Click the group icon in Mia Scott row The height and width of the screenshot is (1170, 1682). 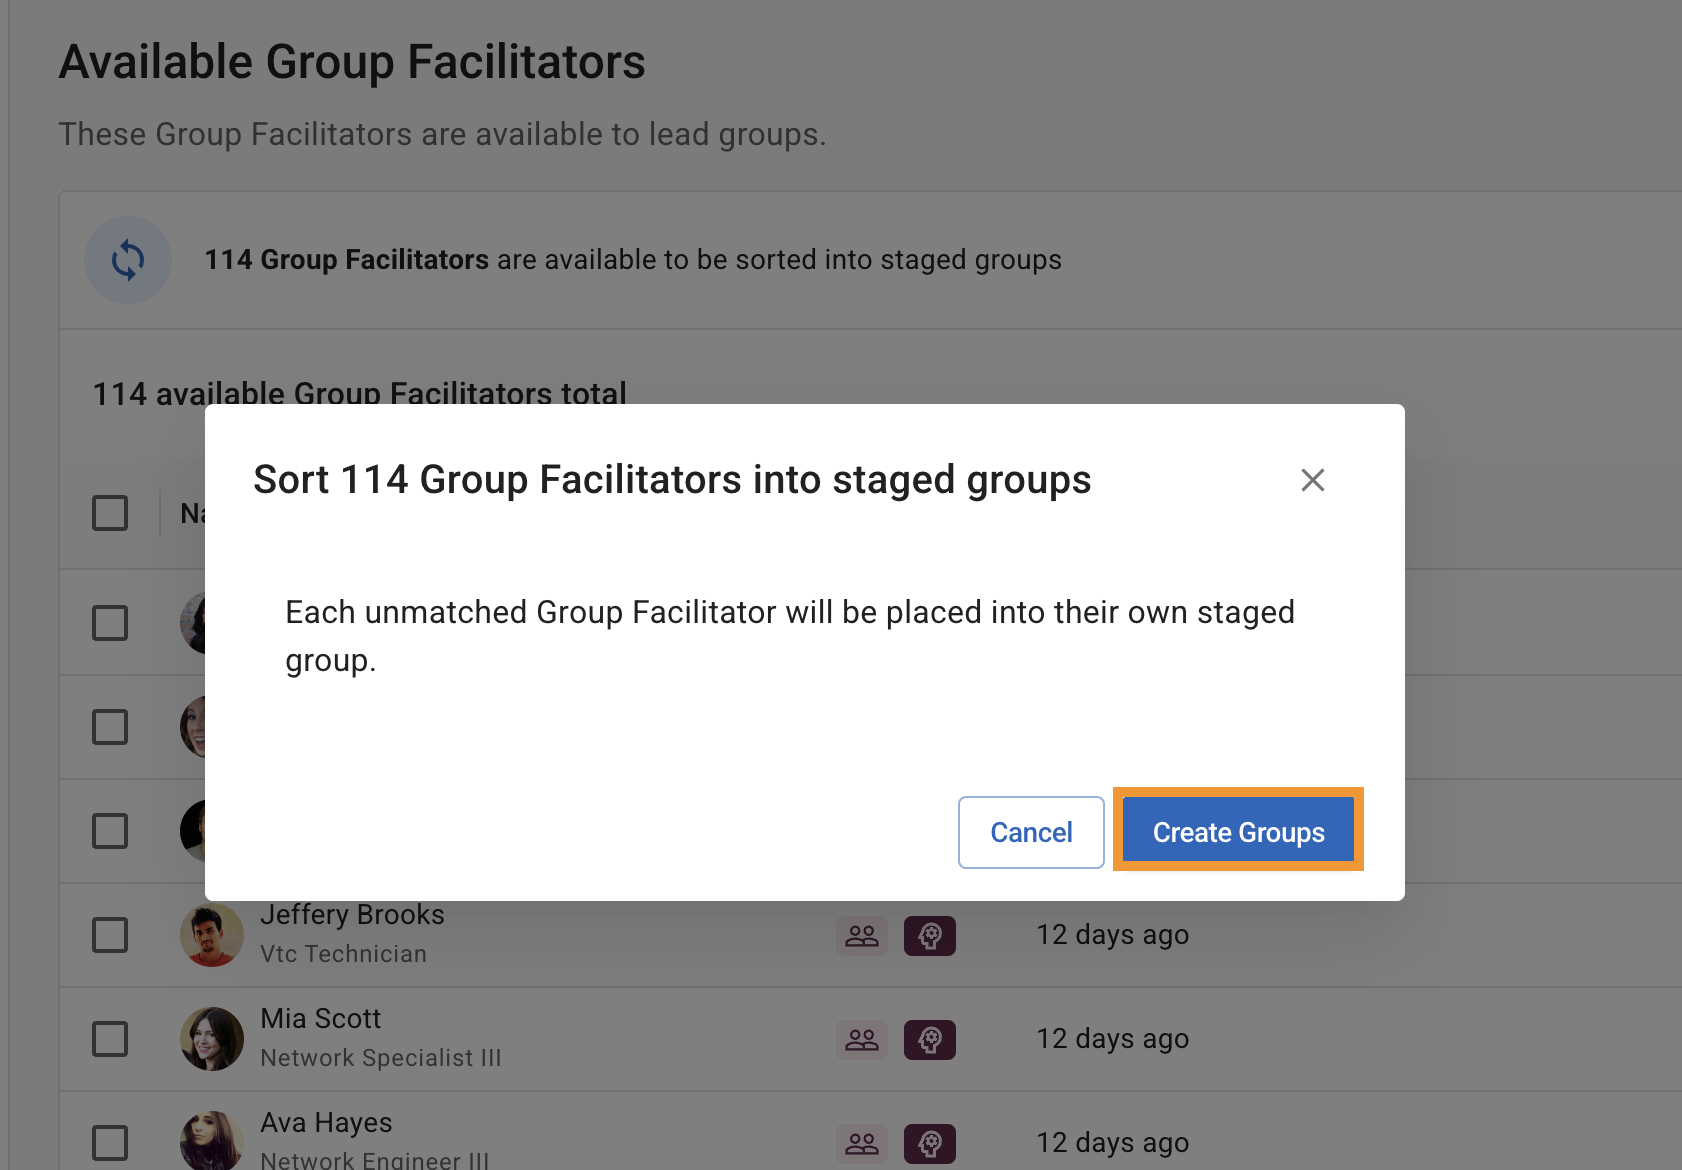click(x=861, y=1040)
